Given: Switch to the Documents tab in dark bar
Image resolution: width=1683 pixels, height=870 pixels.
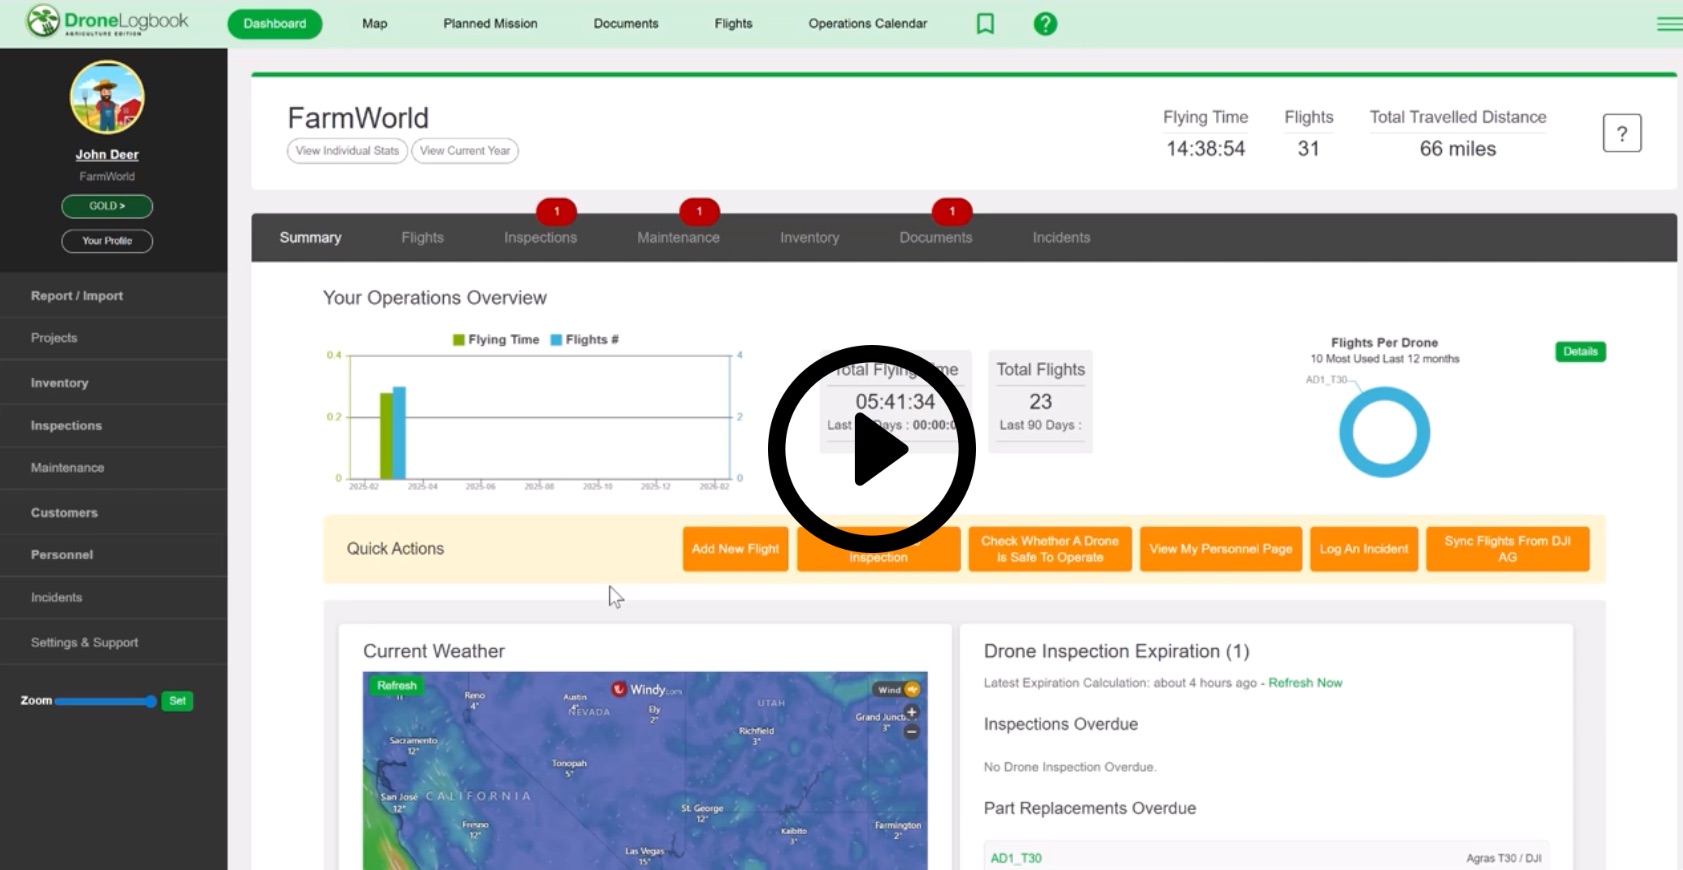Looking at the screenshot, I should coord(935,238).
